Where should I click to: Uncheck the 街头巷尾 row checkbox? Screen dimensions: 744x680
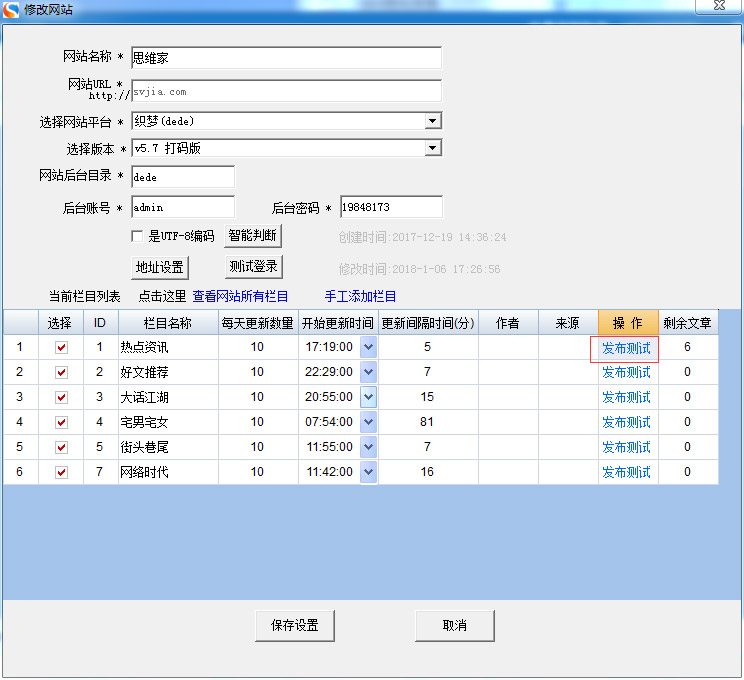coord(61,447)
